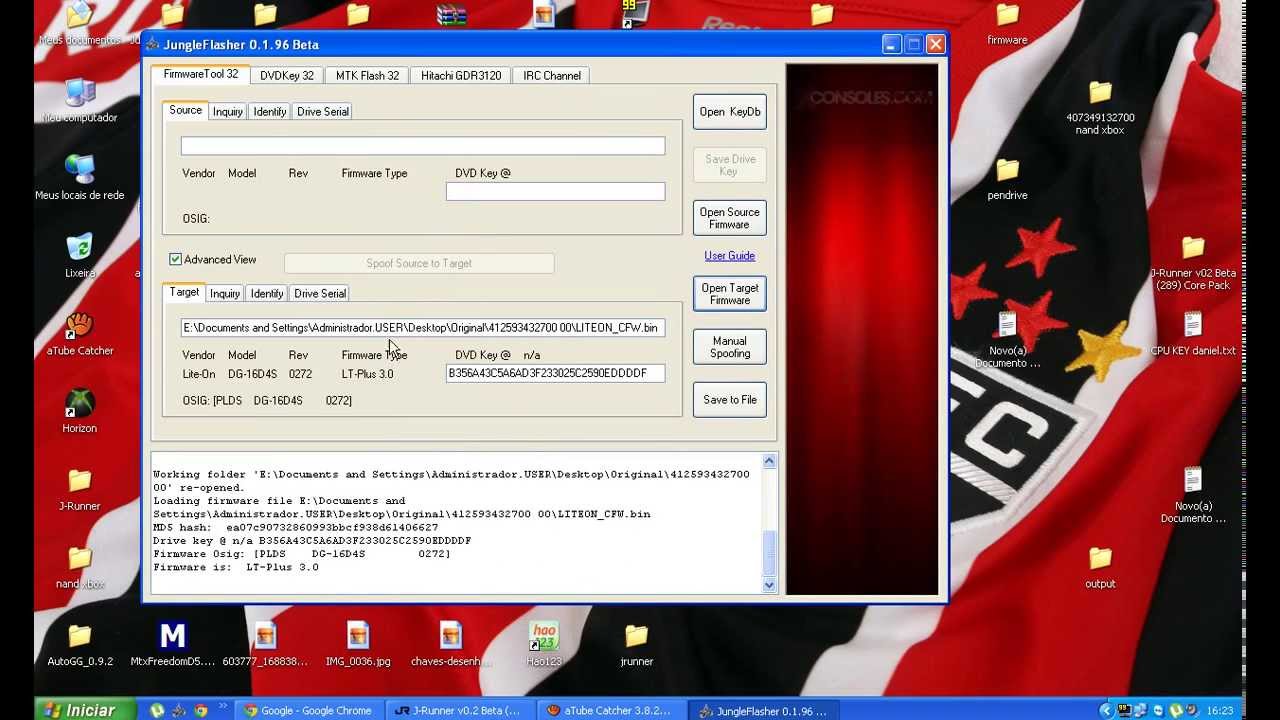Open the pendrive folder icon

[1007, 171]
